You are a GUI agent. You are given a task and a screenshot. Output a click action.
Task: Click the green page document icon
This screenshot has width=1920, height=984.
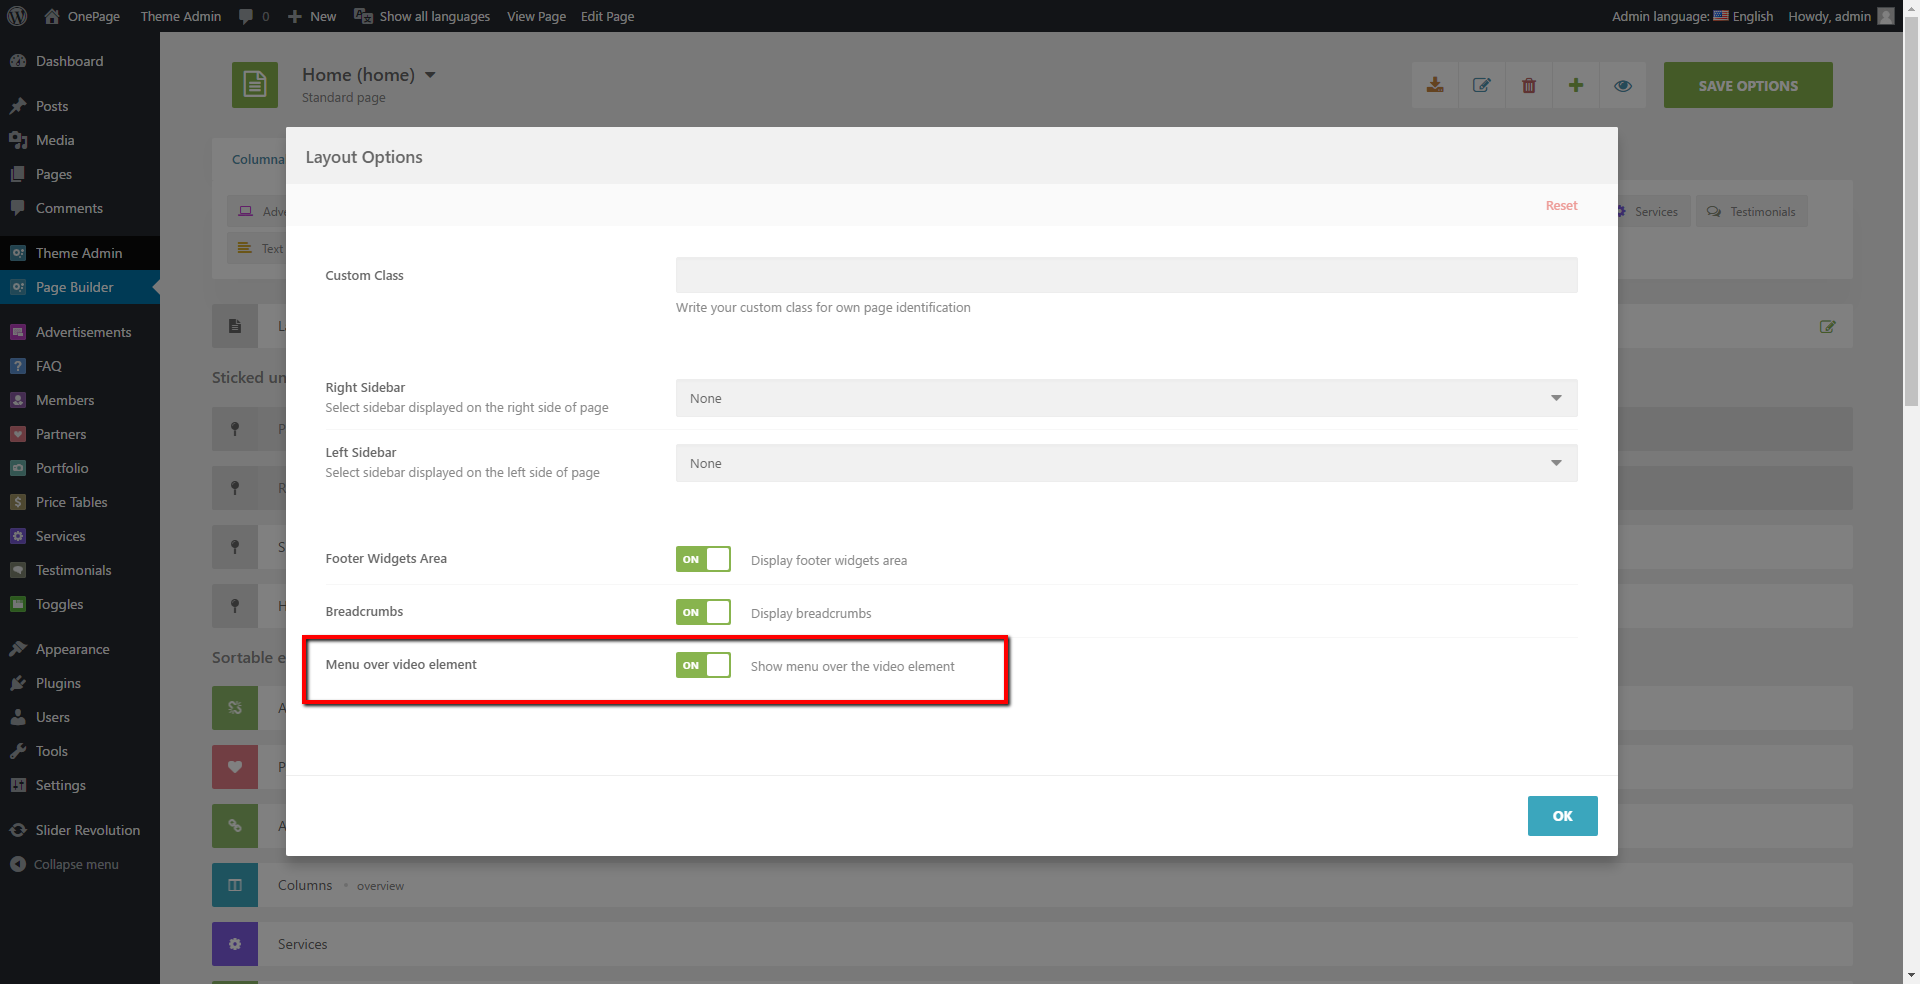(255, 85)
